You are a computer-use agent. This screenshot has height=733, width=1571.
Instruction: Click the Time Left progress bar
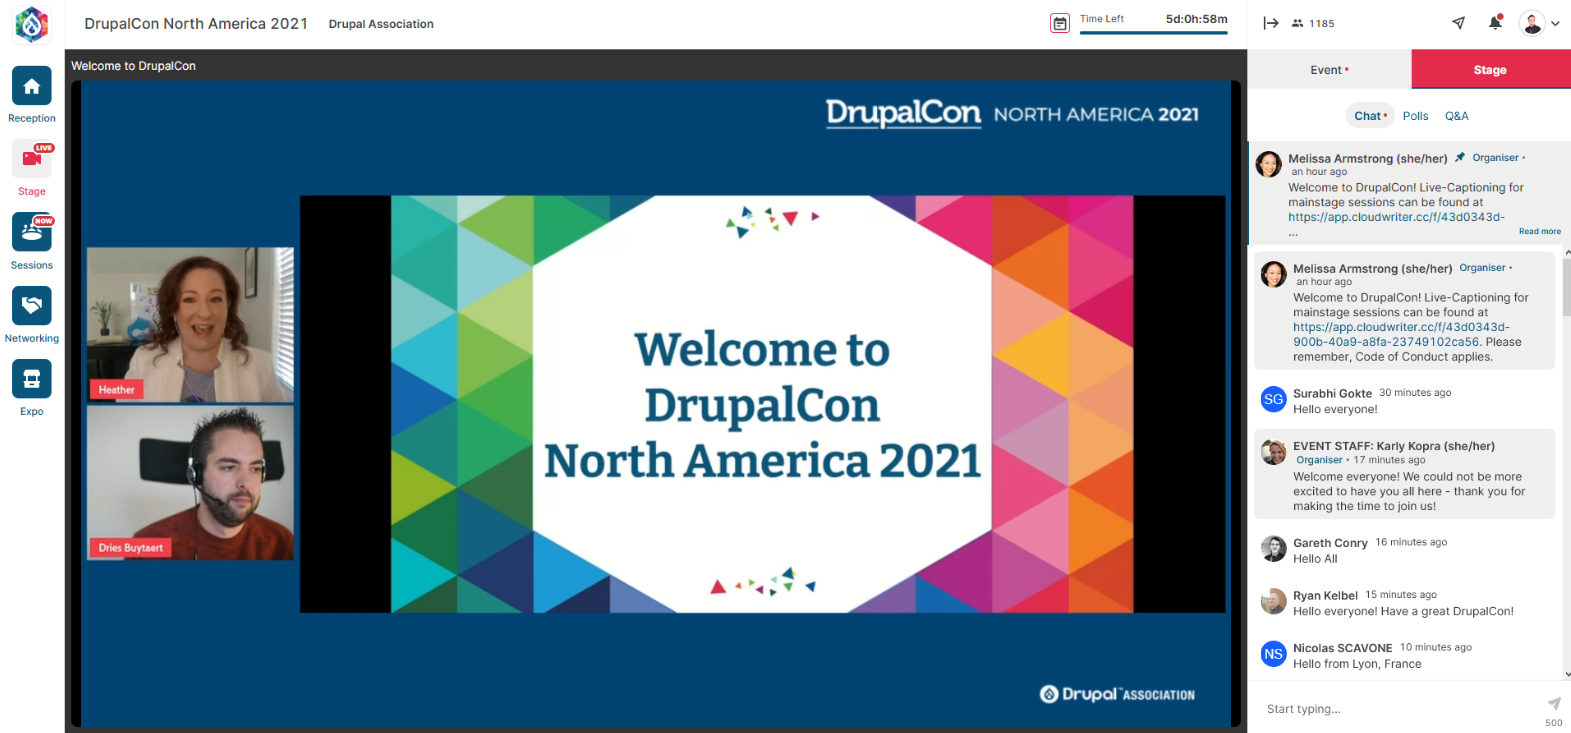pyautogui.click(x=1153, y=33)
